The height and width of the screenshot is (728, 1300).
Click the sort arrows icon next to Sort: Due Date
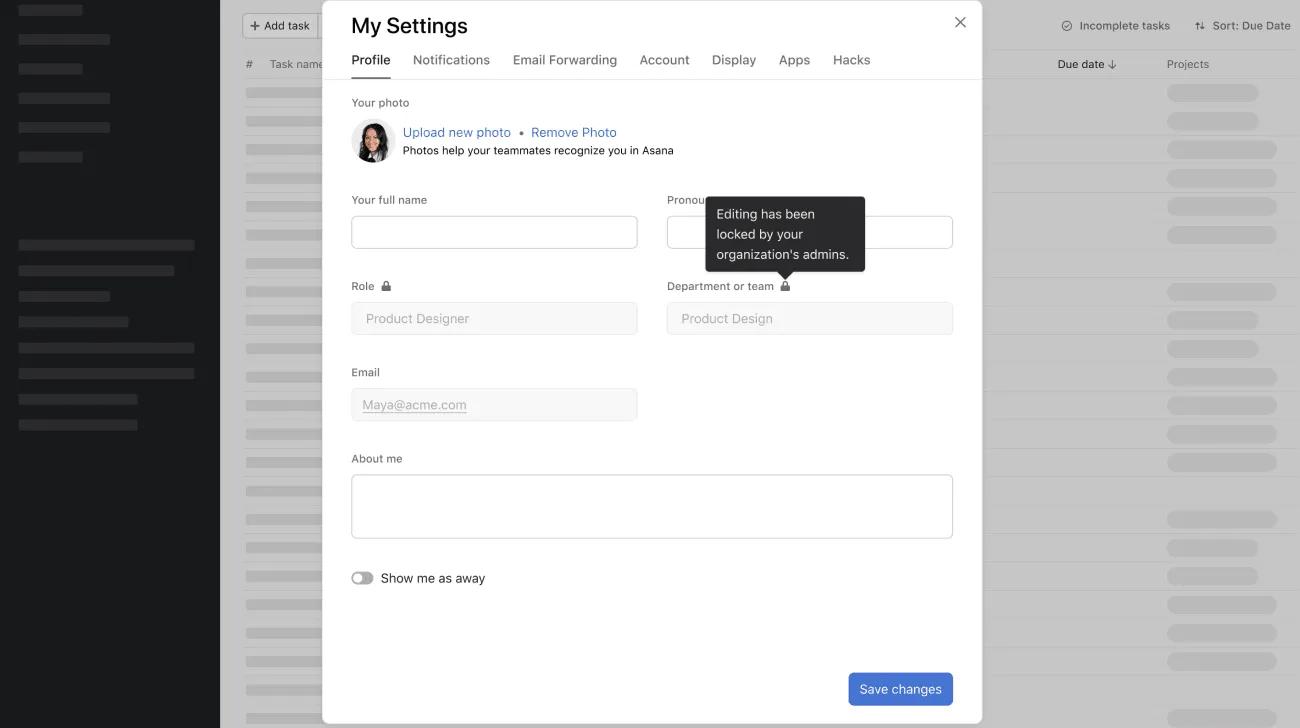(x=1198, y=25)
